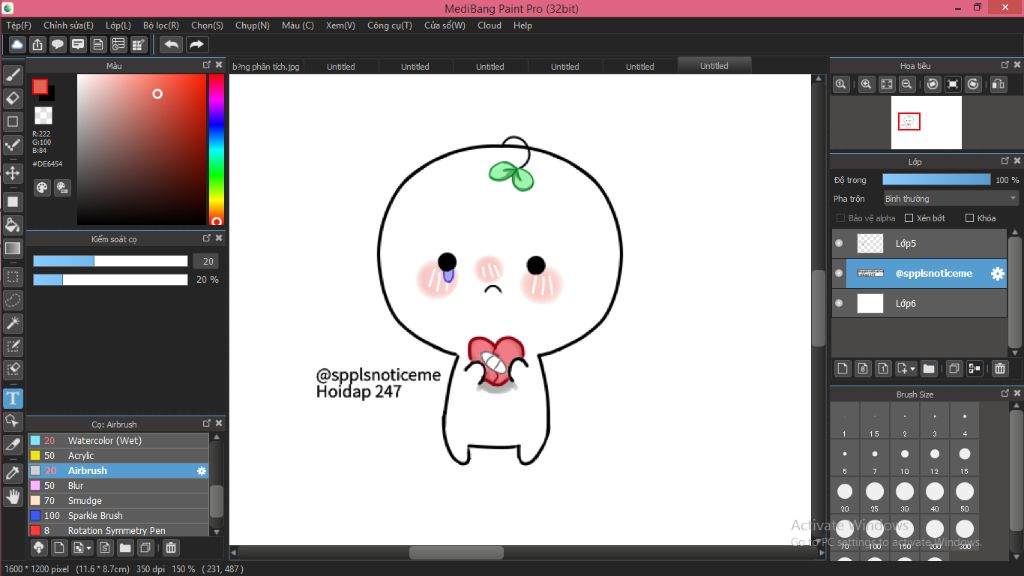
Task: Open the Cloud menu
Action: pyautogui.click(x=489, y=25)
